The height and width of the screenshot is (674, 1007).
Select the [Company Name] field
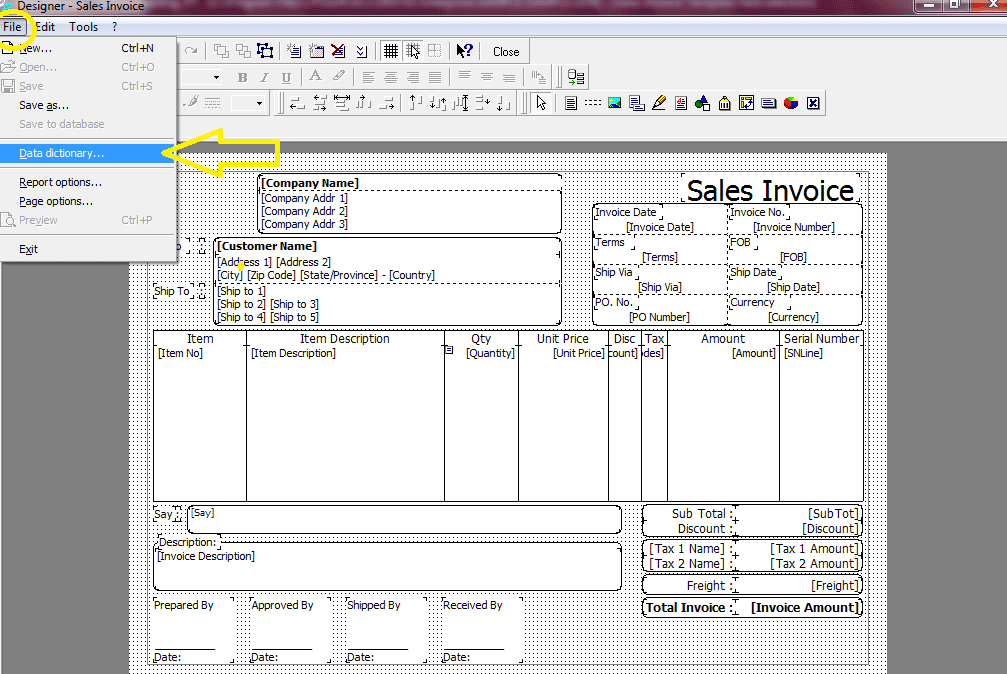pyautogui.click(x=310, y=183)
